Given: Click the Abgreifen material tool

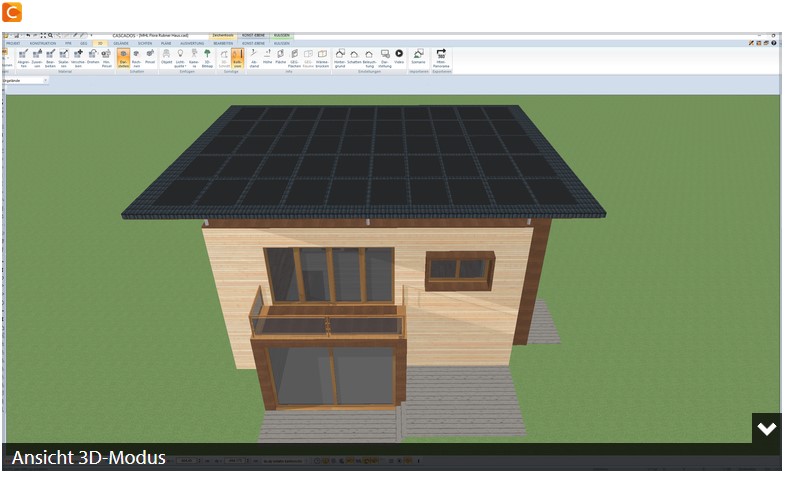Looking at the screenshot, I should coord(23,58).
